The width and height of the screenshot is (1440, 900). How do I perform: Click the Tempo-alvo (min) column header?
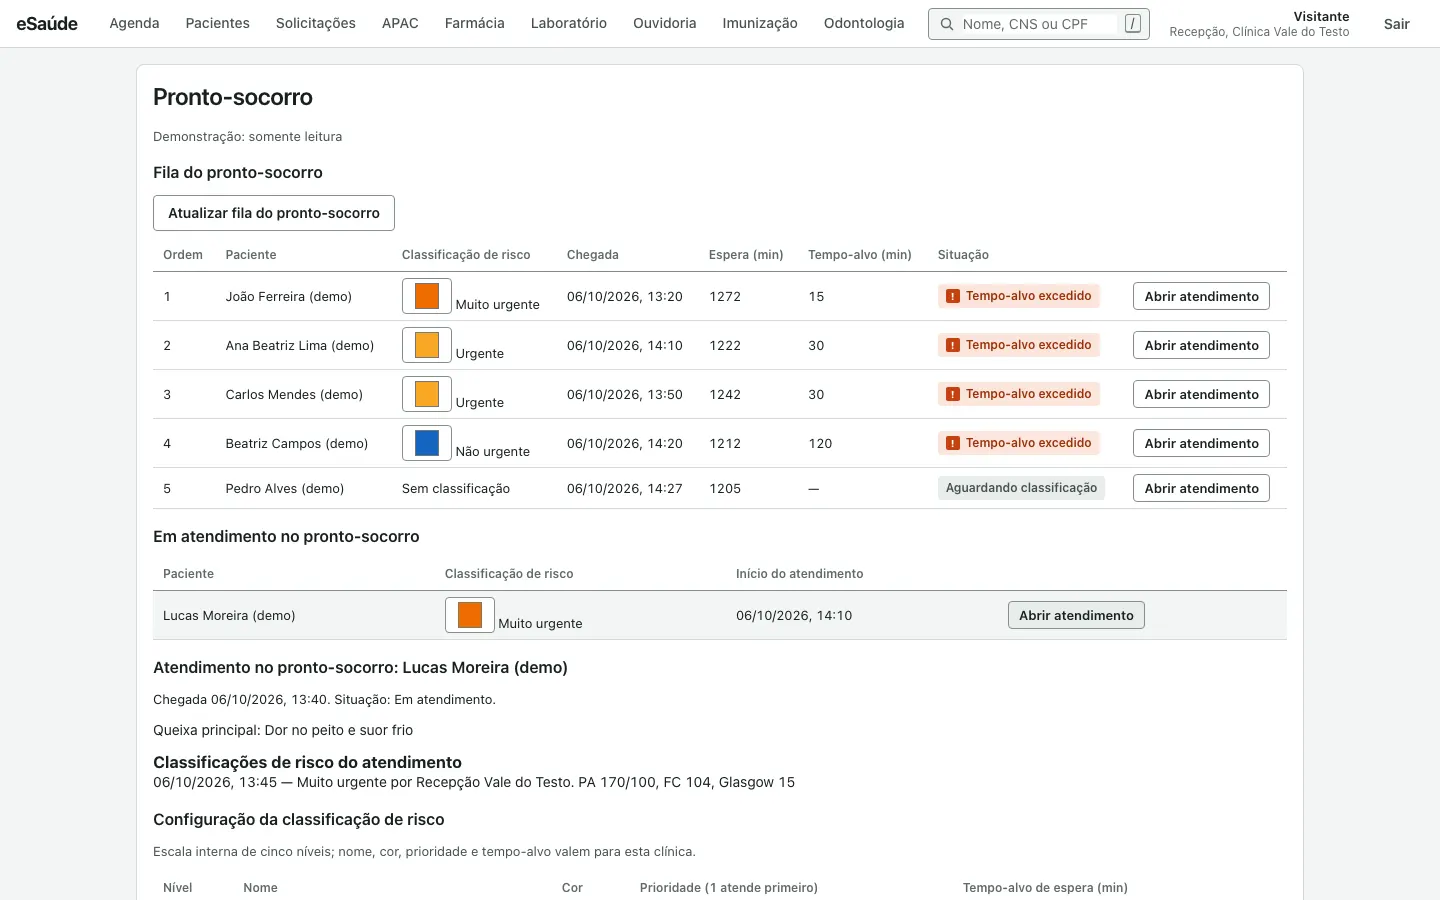[860, 255]
